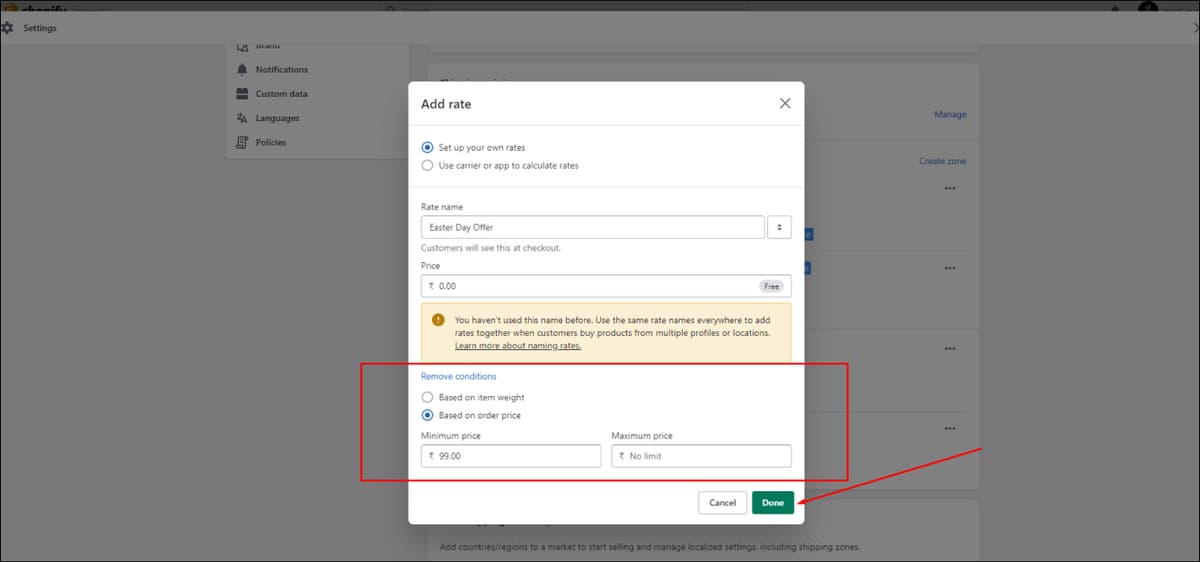Click the Settings gear icon

[x=9, y=28]
